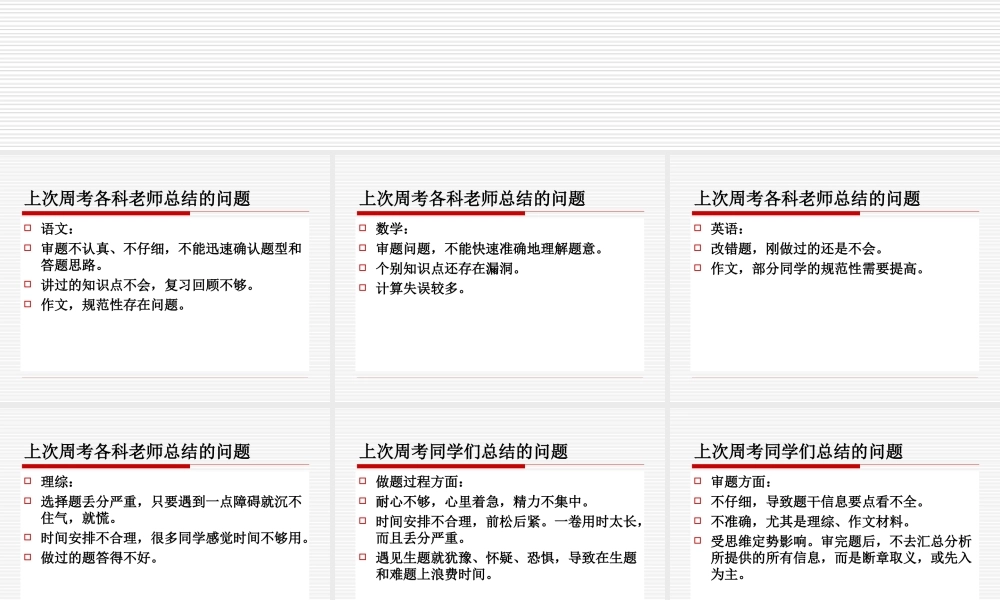Select the line 时间安排不合理，很多同学感觉时间不够用。
The image size is (1000, 600).
[x=176, y=538]
